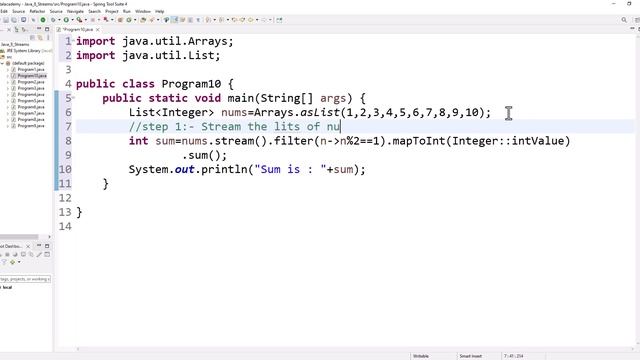Screen dimensions: 640x360
Task: Toggle Mark Occurrences highlighted toolbar button
Action: (x=174, y=20)
